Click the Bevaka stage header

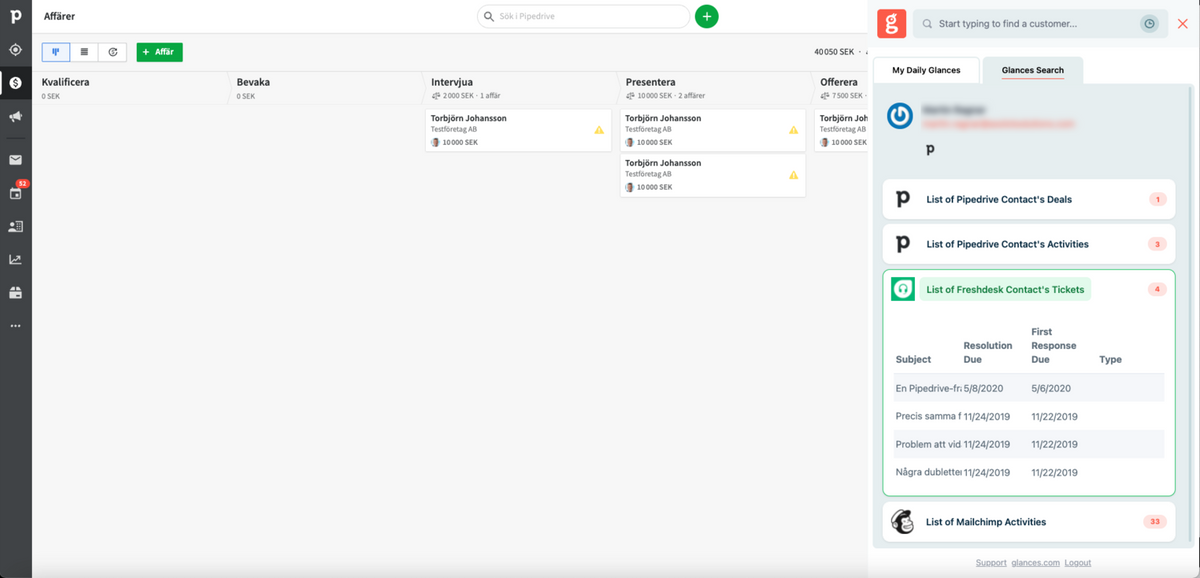(x=253, y=82)
